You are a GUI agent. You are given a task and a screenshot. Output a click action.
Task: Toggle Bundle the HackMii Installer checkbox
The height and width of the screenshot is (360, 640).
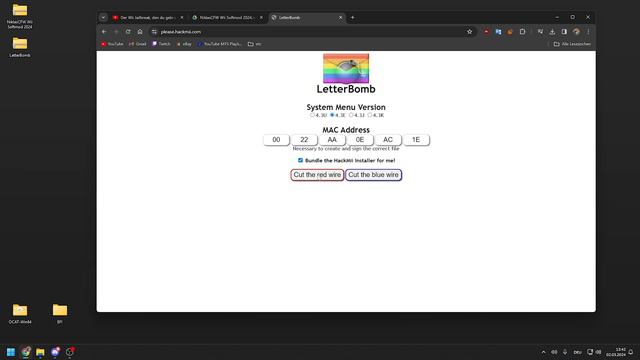click(300, 160)
